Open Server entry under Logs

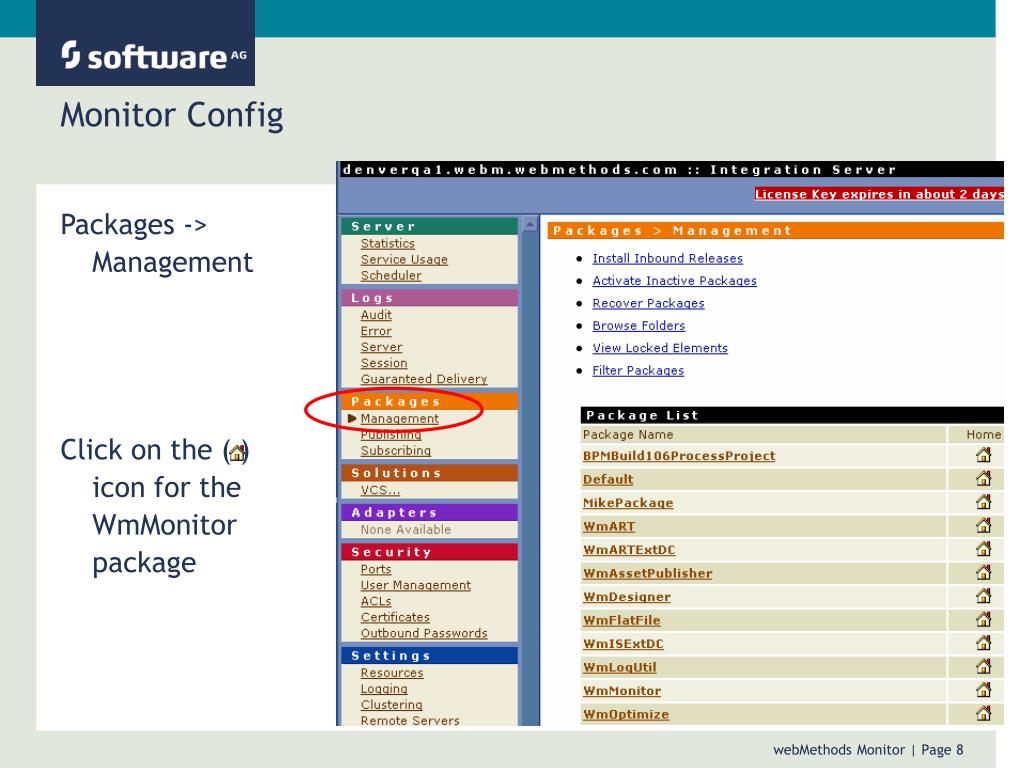[381, 347]
